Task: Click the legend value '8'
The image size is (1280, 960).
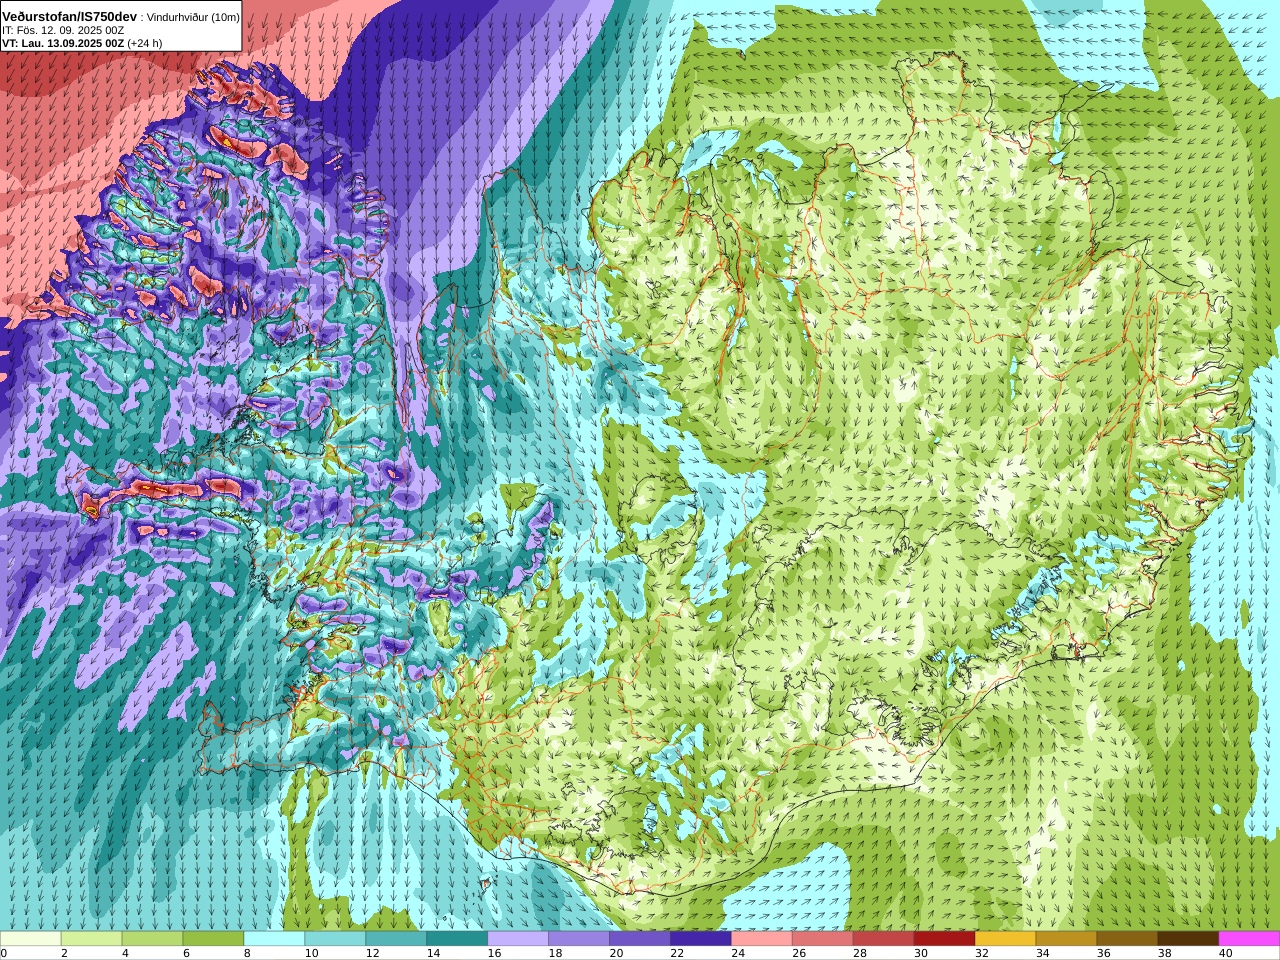Action: pos(247,954)
